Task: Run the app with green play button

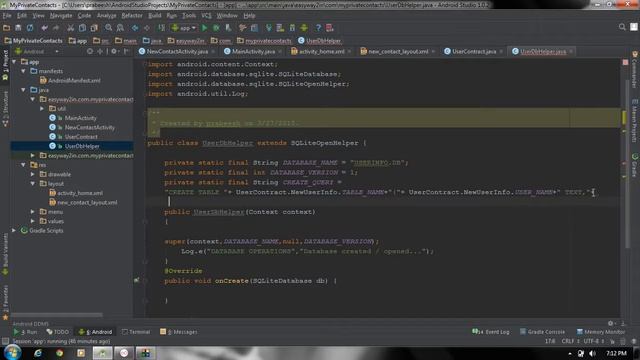Action: tap(204, 28)
